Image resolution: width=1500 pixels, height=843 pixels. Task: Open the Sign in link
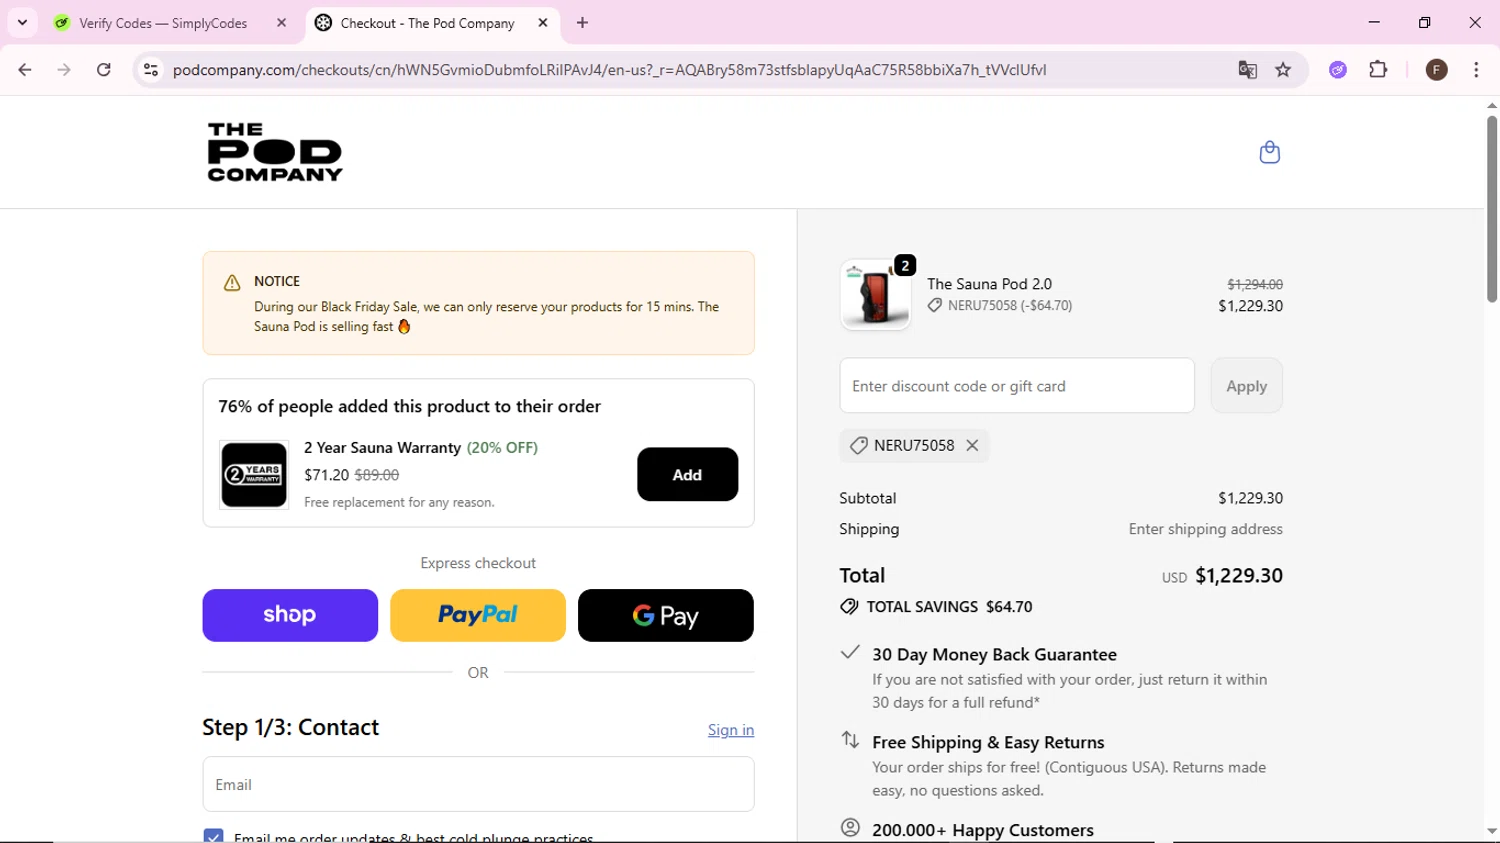(x=731, y=730)
